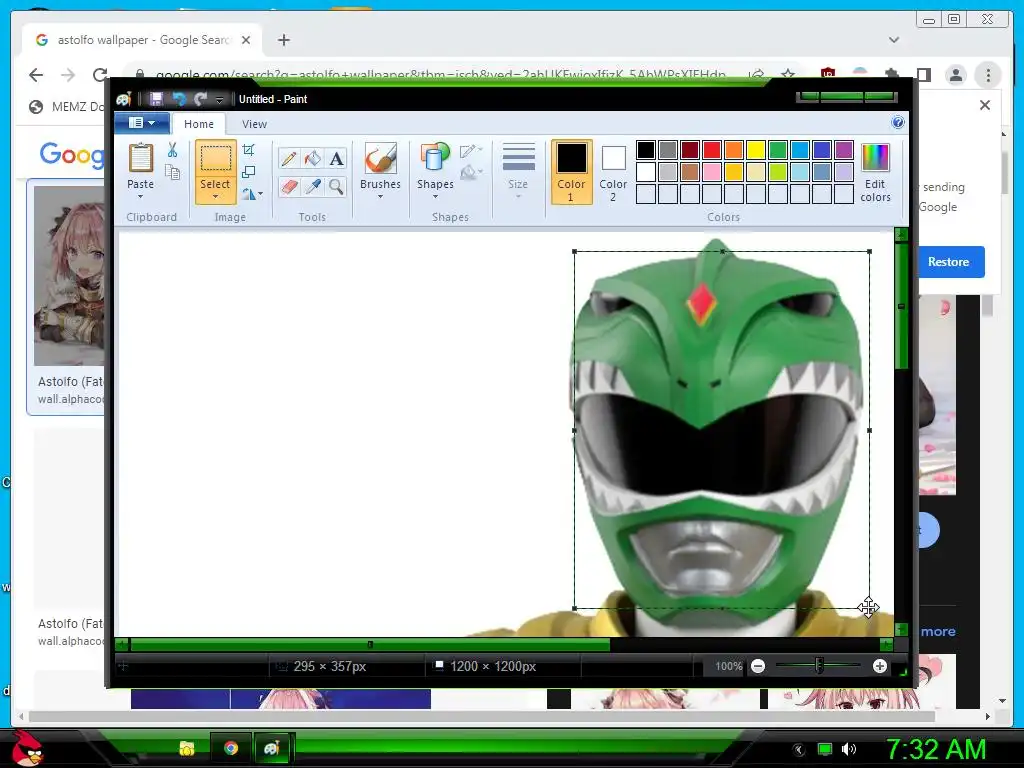The height and width of the screenshot is (768, 1024).
Task: Click the Crop icon in Image group
Action: [x=248, y=150]
